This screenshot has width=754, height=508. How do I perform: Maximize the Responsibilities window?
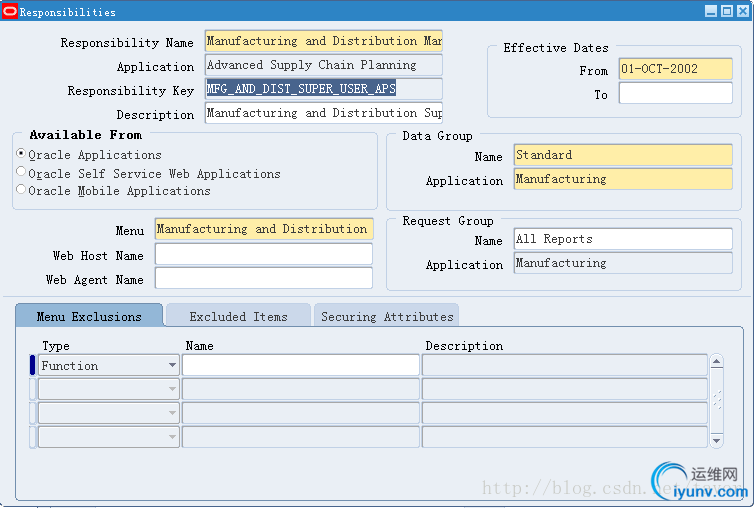click(727, 11)
